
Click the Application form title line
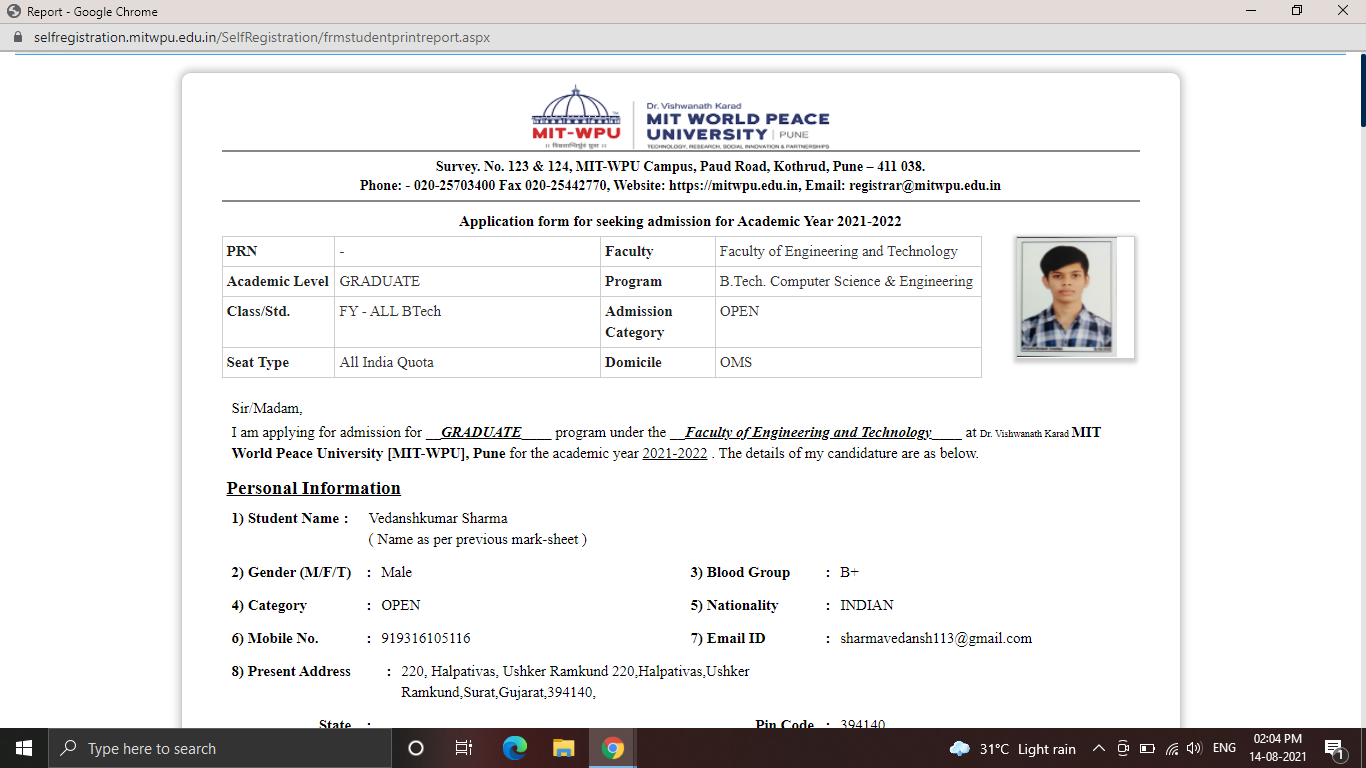pyautogui.click(x=680, y=221)
